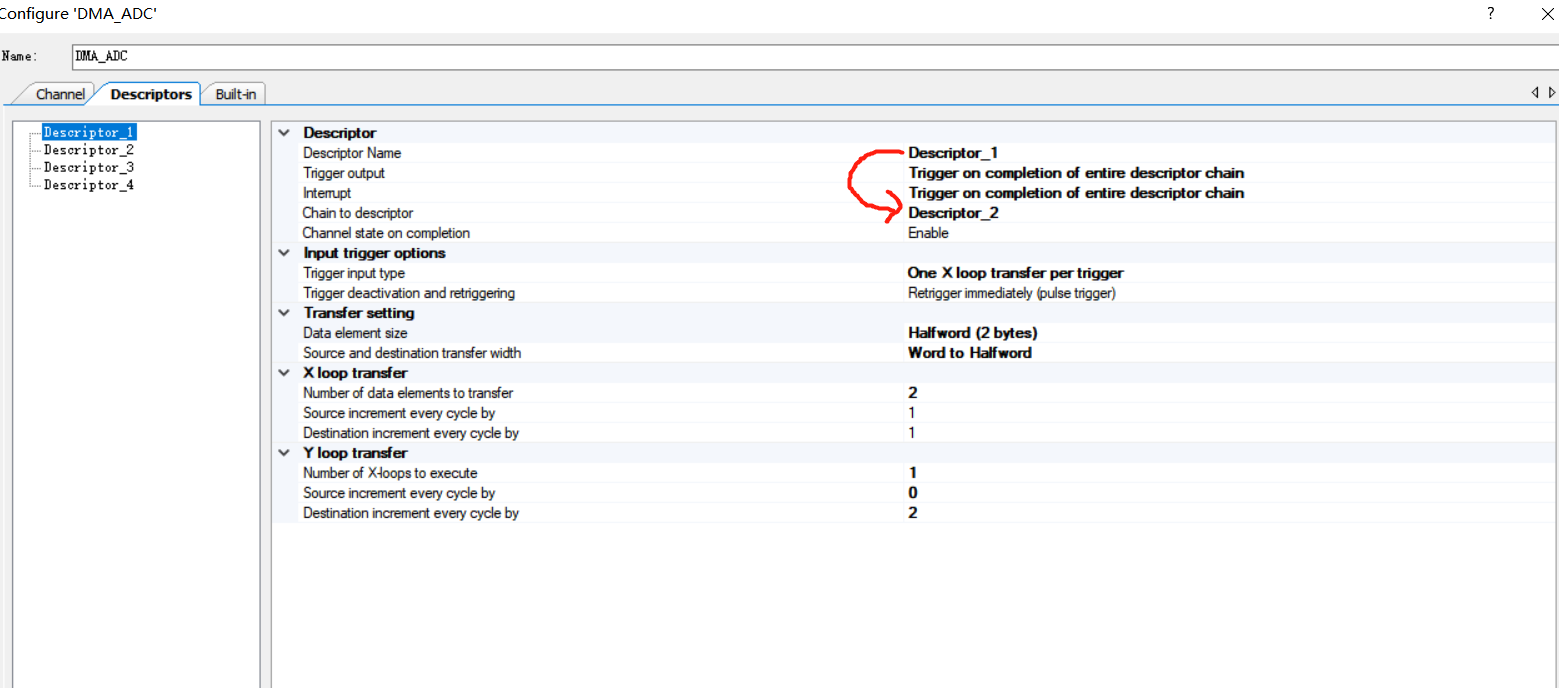Collapse the Descriptor section chevron
1559x688 pixels.
[283, 132]
